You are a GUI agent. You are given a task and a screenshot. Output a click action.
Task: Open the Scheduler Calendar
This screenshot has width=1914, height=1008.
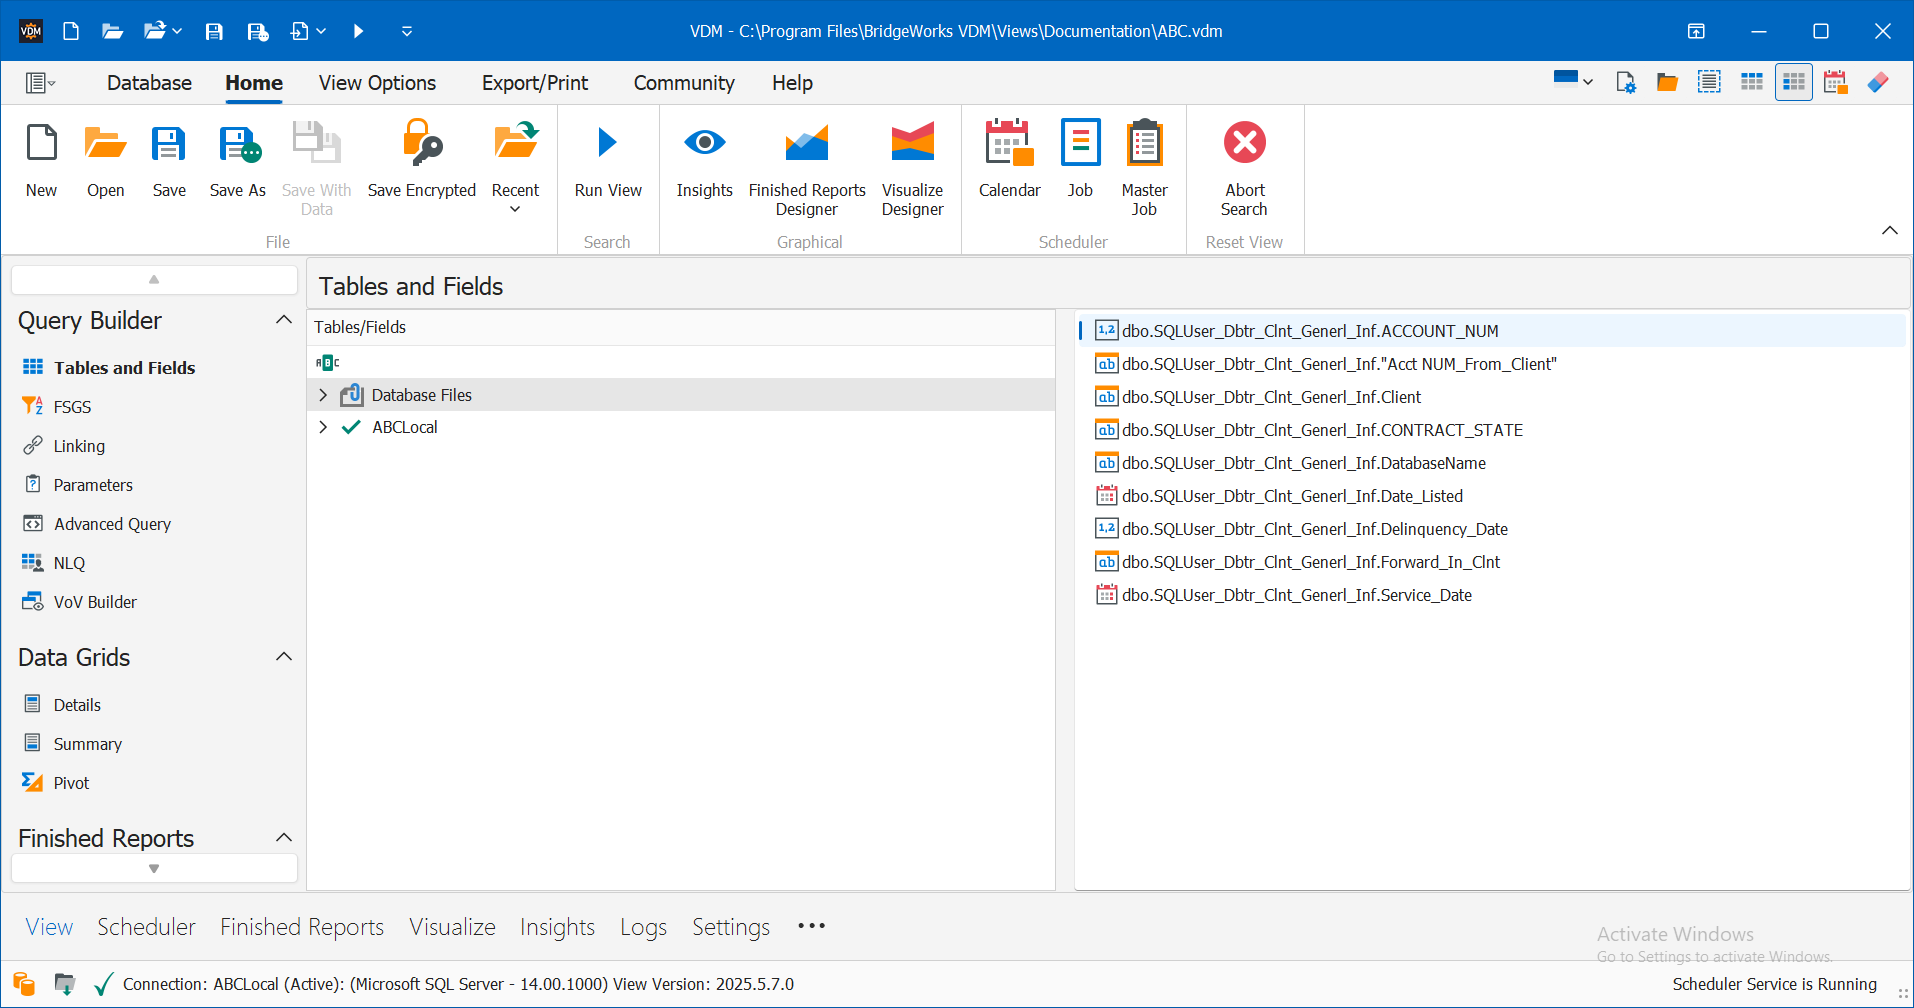coord(1008,165)
